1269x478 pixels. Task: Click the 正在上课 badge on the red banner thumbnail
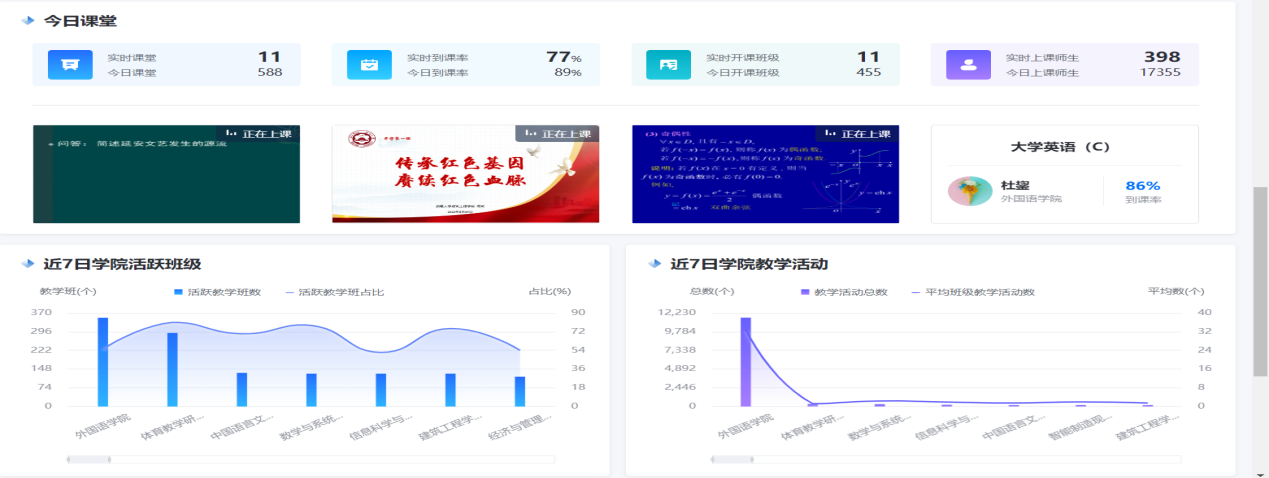coord(557,133)
